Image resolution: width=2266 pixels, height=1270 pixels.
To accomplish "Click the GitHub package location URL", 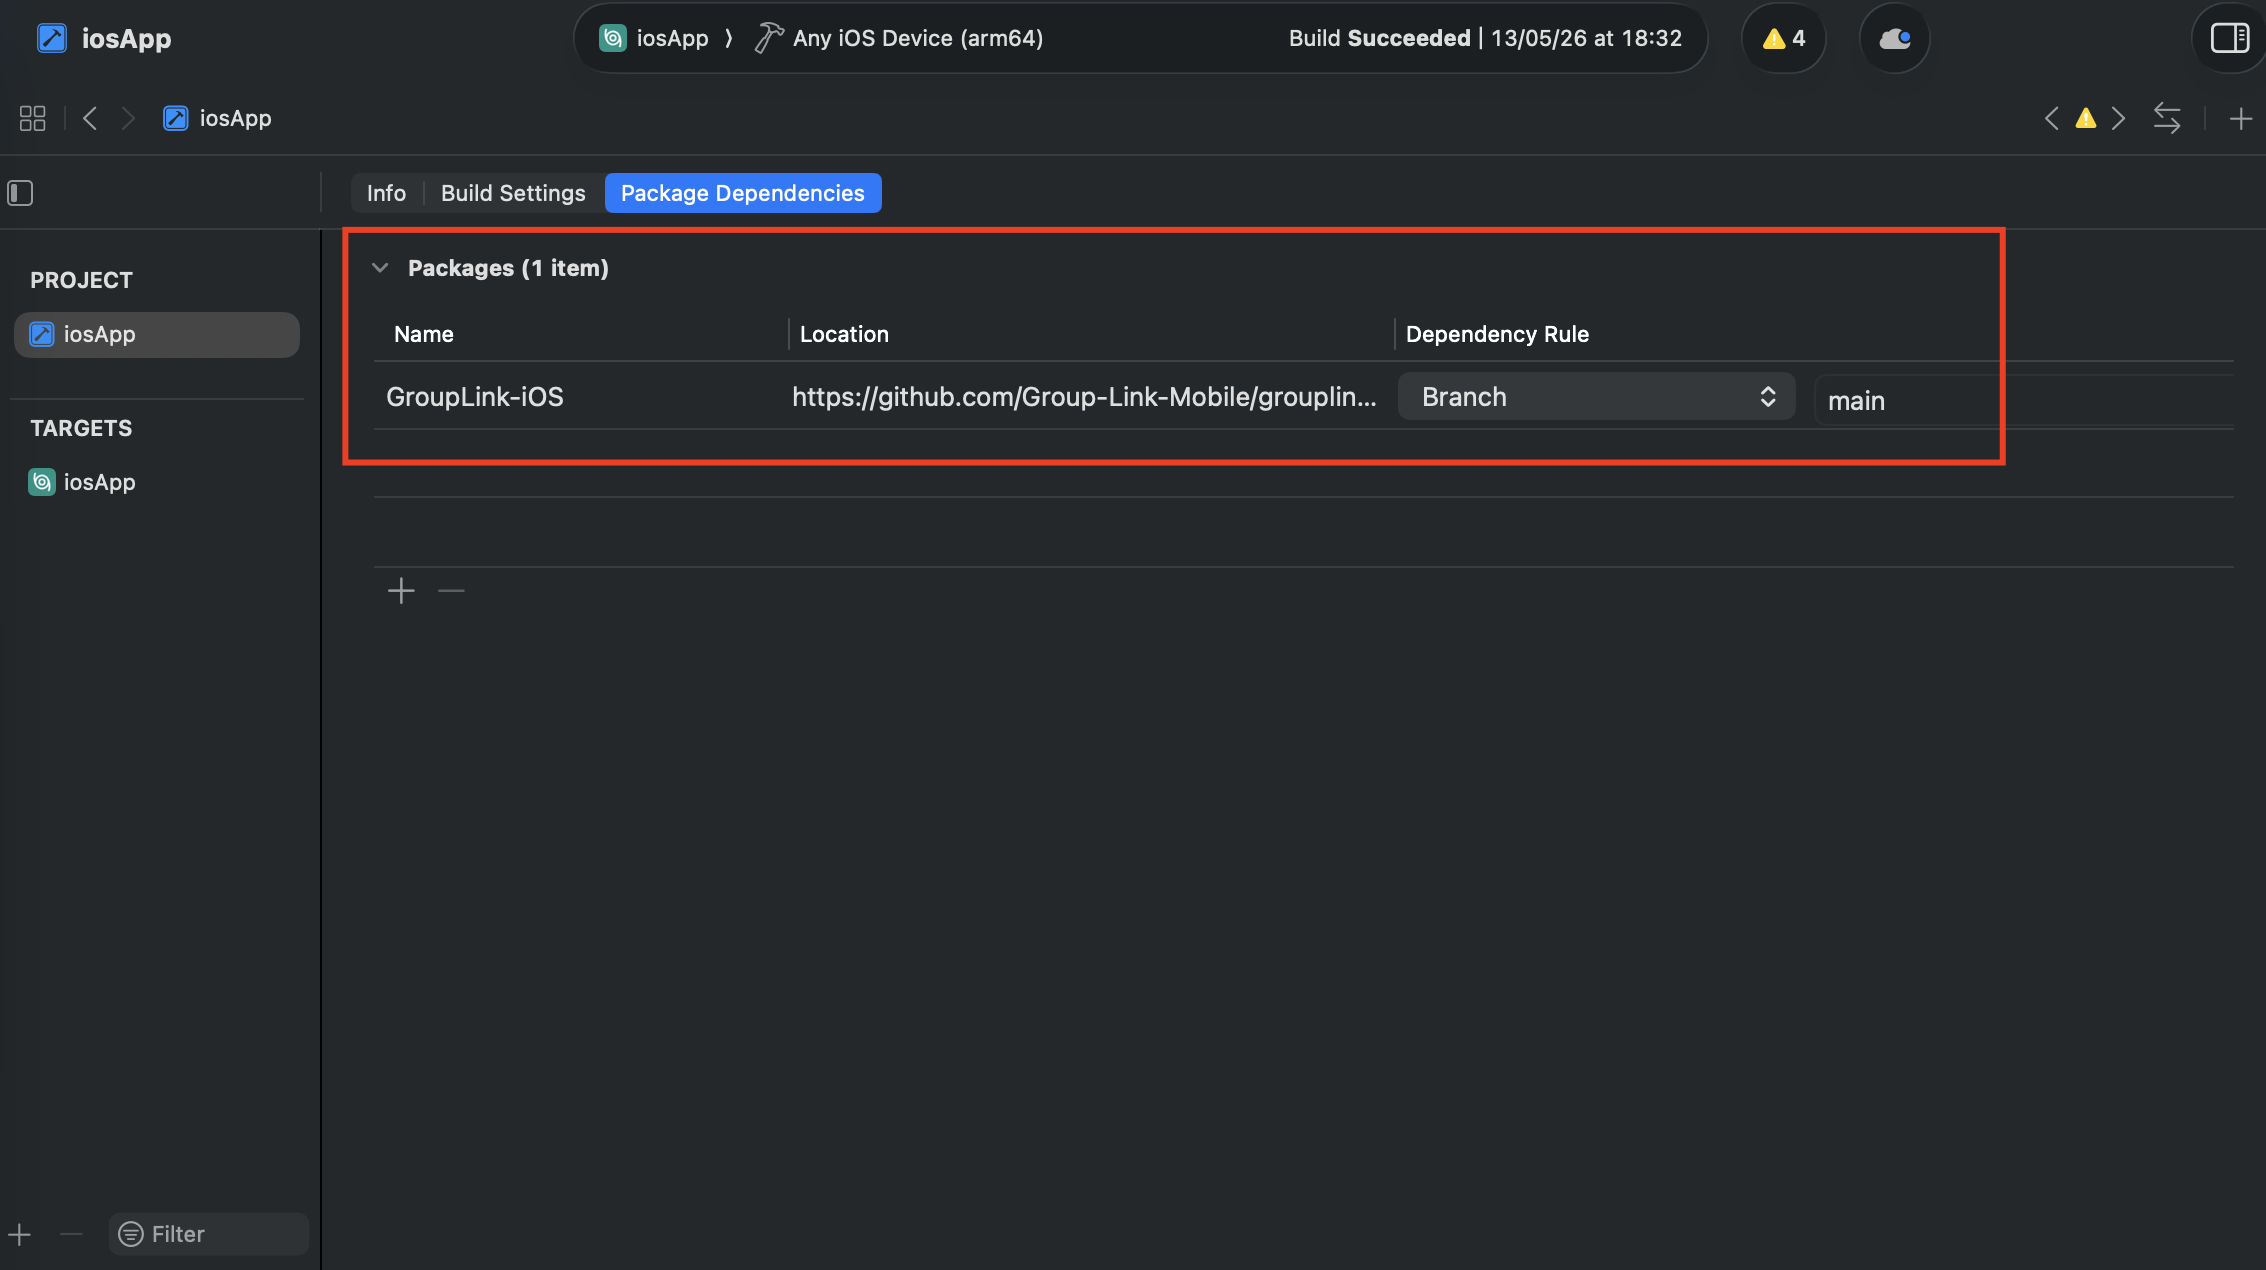I will point(1084,397).
